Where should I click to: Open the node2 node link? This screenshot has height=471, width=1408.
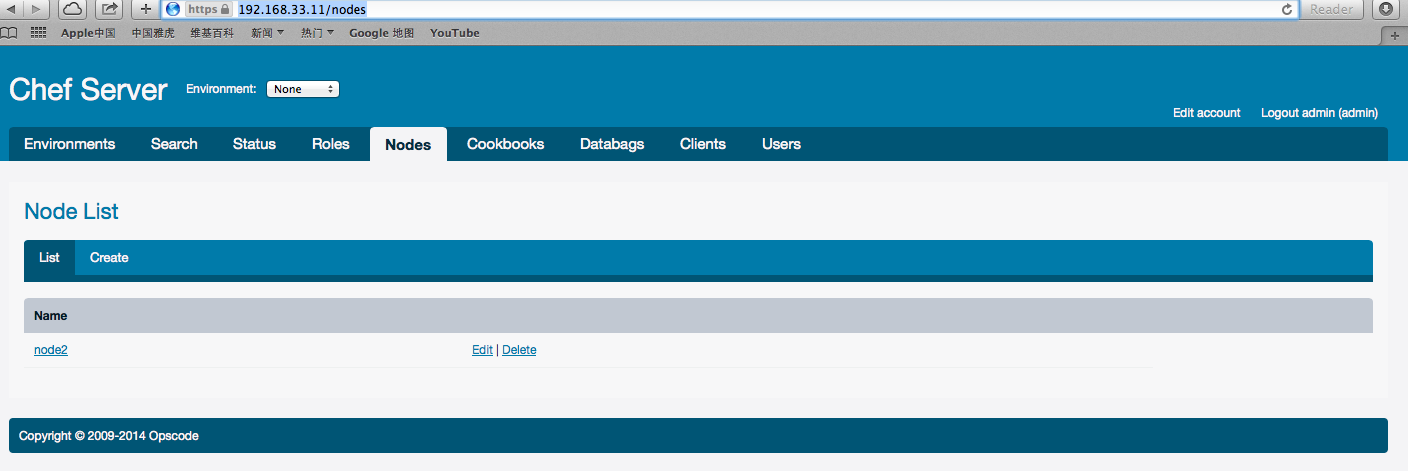(51, 350)
